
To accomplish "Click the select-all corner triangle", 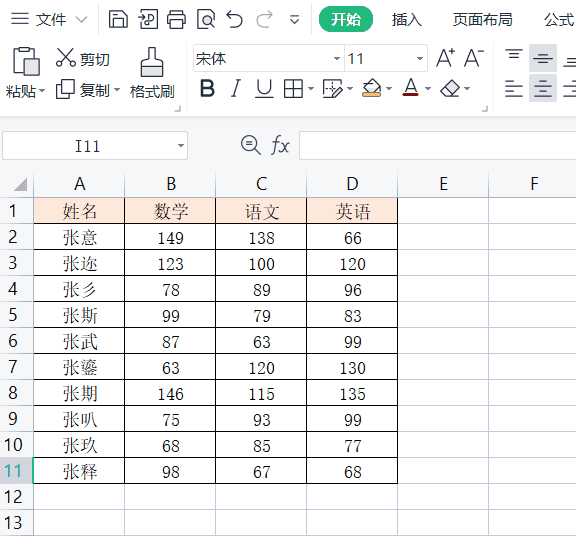I will click(x=21, y=184).
